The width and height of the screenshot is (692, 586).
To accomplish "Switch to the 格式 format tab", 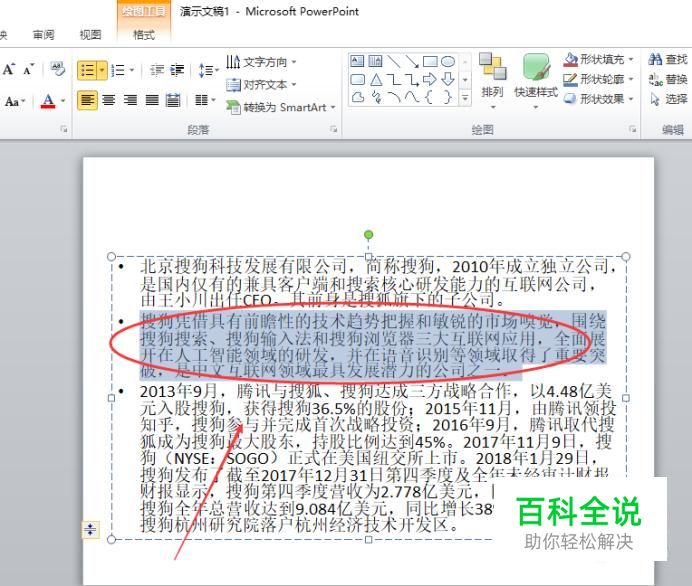I will coord(144,35).
